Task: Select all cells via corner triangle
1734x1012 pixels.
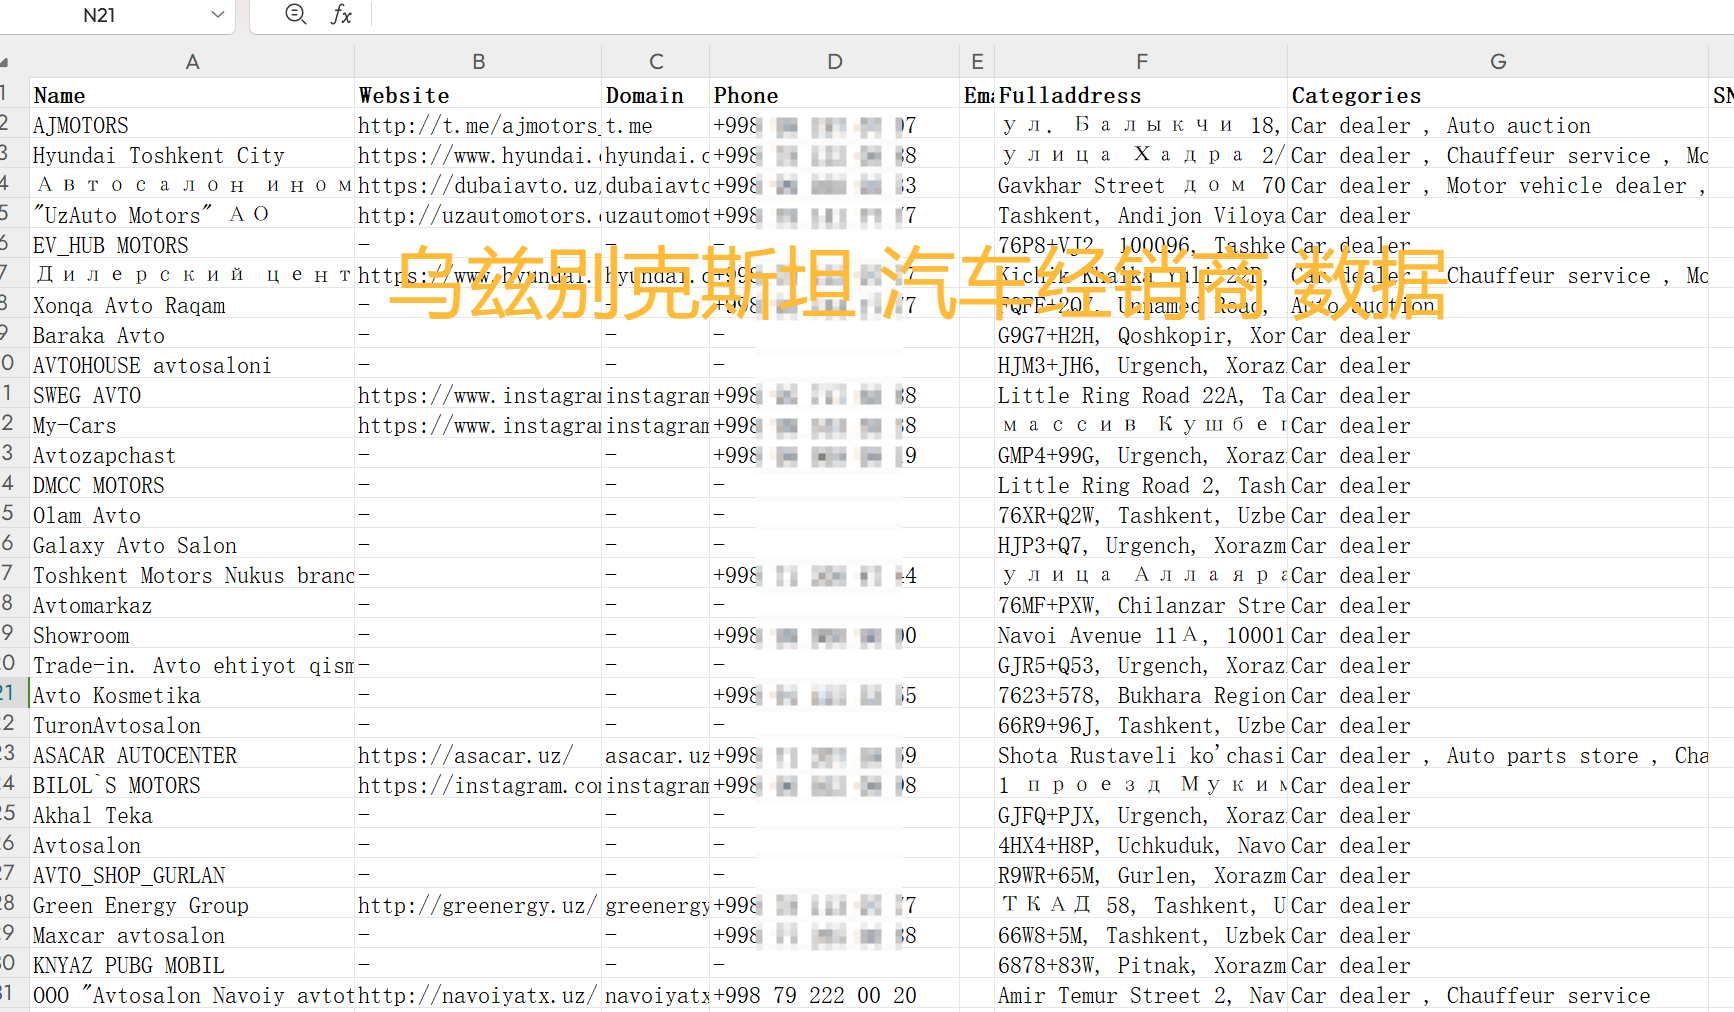Action: point(5,62)
